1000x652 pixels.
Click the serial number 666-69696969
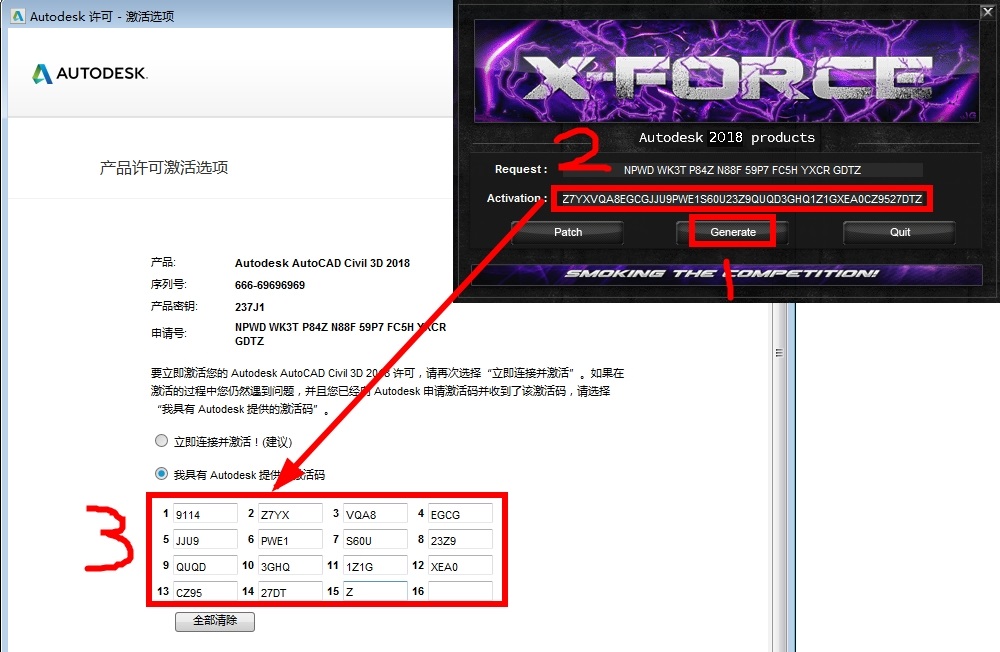270,285
